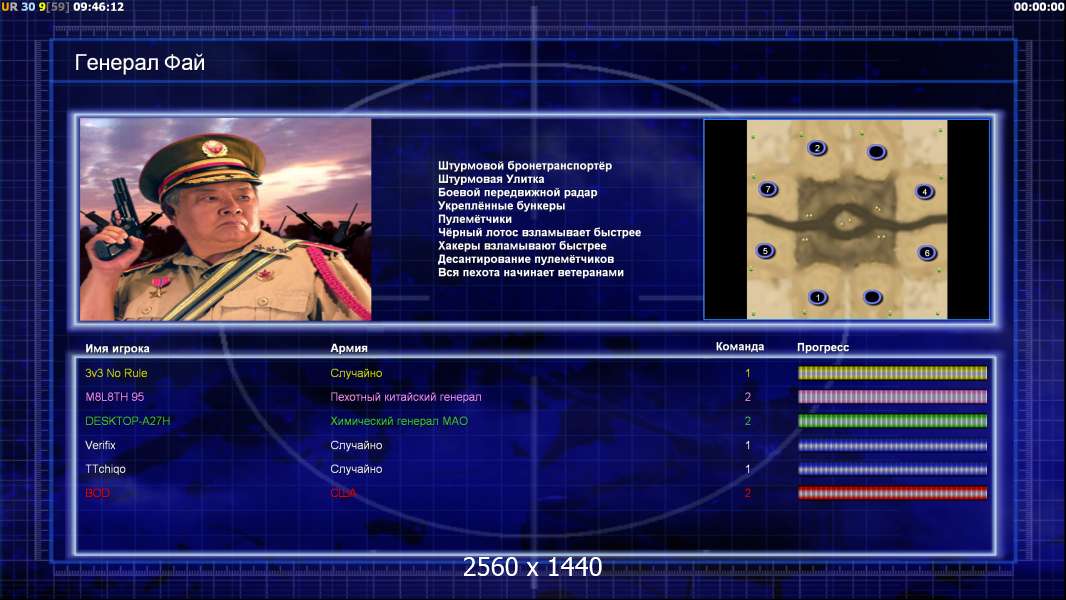Screen dimensions: 1066x600
Task: Click 'США' army entry of BOD
Action: [x=343, y=493]
